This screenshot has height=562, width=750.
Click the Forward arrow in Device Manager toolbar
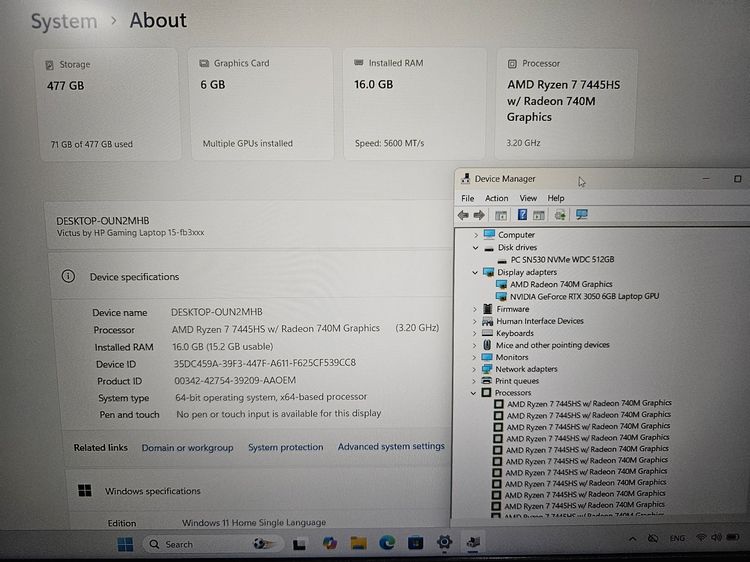click(x=479, y=215)
